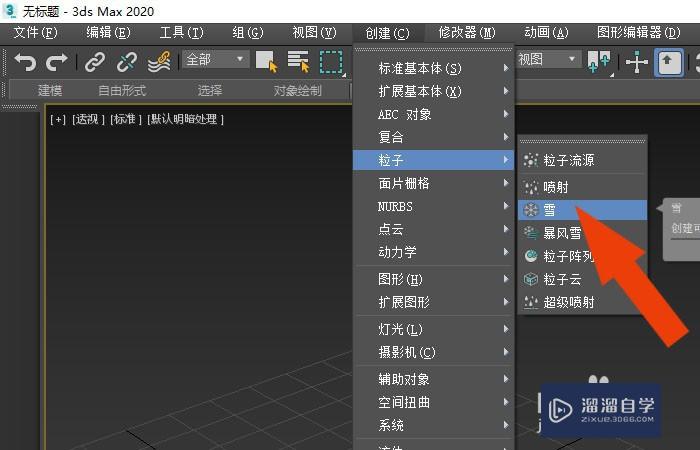Image resolution: width=700 pixels, height=450 pixels.
Task: Expand the 动力学 submenu
Action: (433, 252)
